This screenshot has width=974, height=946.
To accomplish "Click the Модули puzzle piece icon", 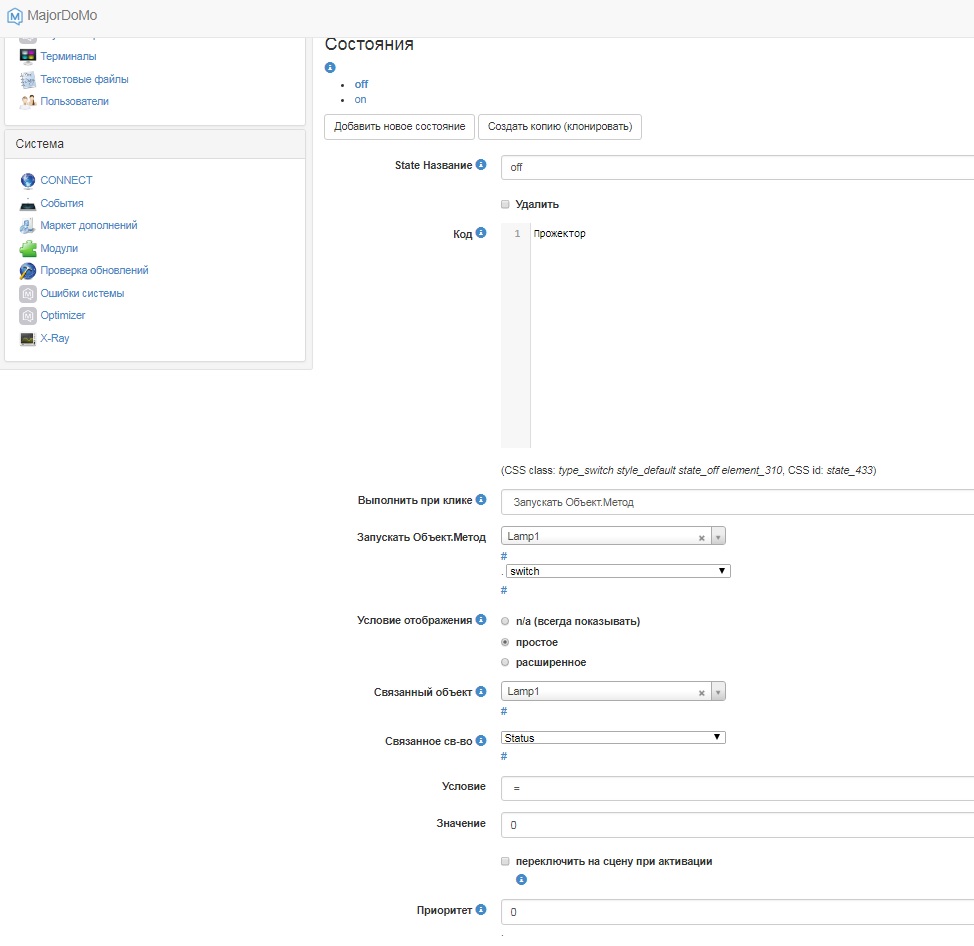I will pos(28,249).
